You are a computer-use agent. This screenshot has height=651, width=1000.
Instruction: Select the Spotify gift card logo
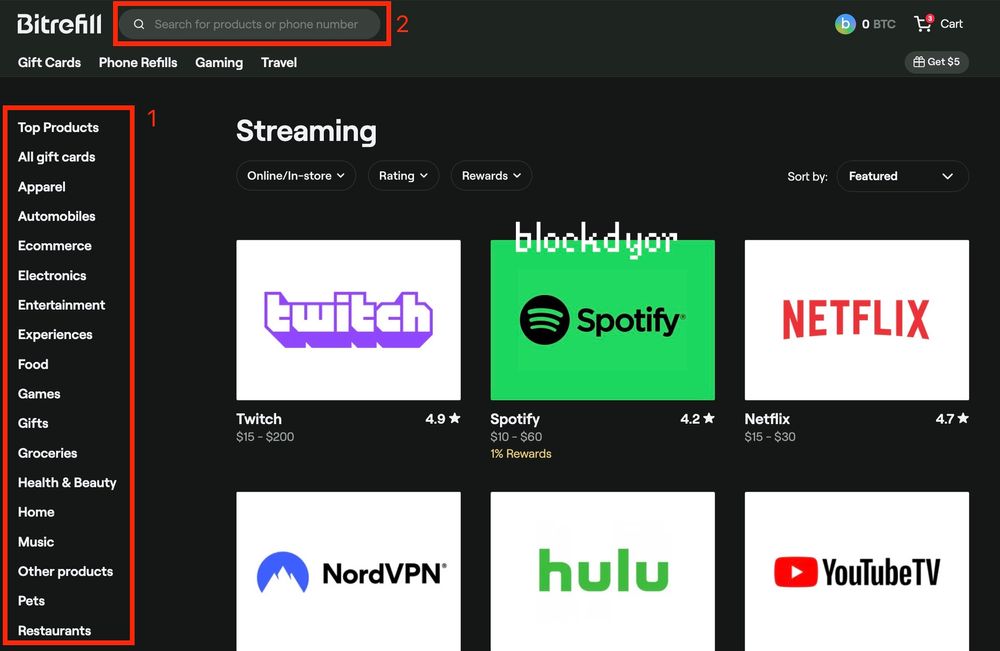602,320
